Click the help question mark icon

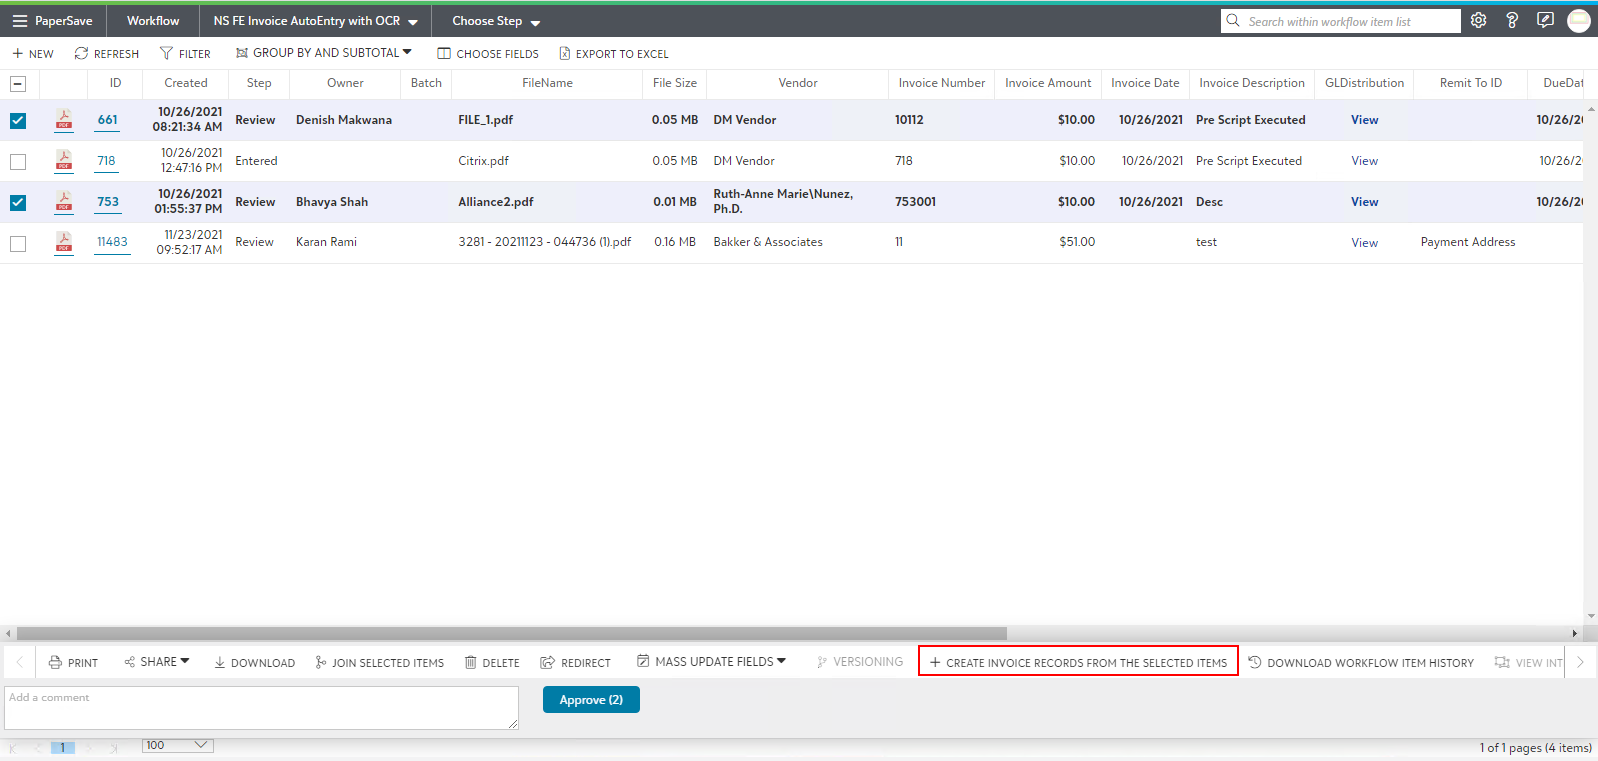coord(1512,21)
